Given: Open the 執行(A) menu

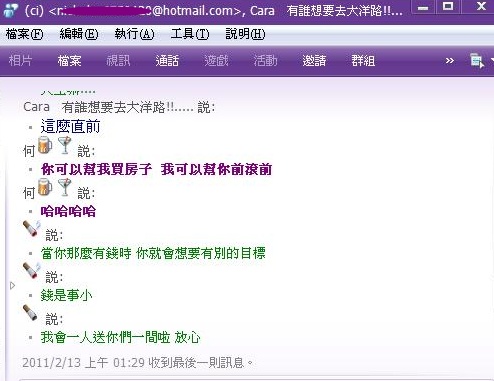Looking at the screenshot, I should (x=134, y=34).
